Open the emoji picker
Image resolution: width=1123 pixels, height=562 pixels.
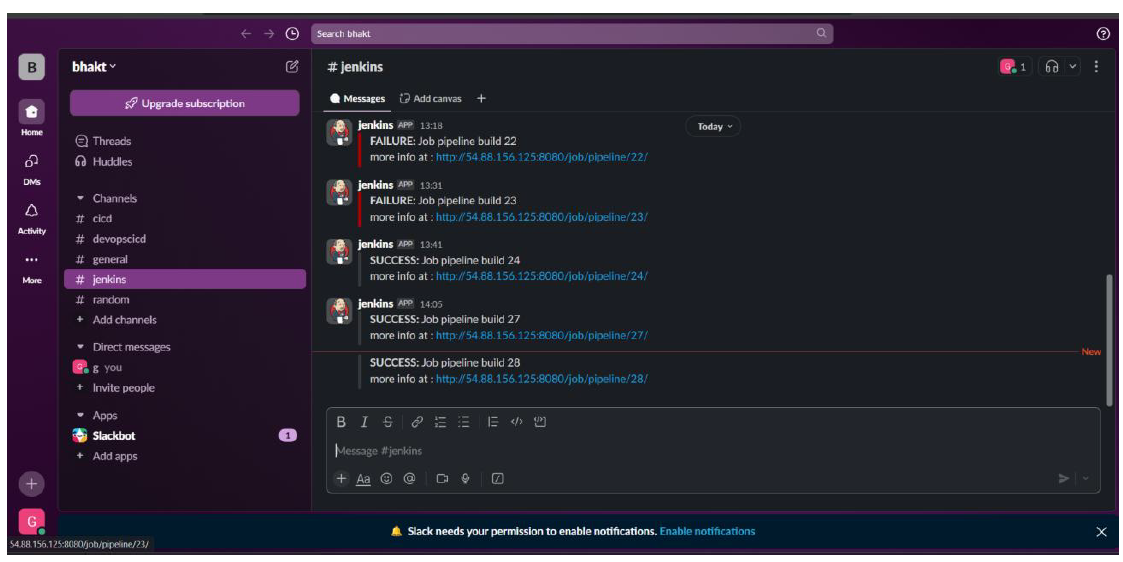click(x=387, y=479)
